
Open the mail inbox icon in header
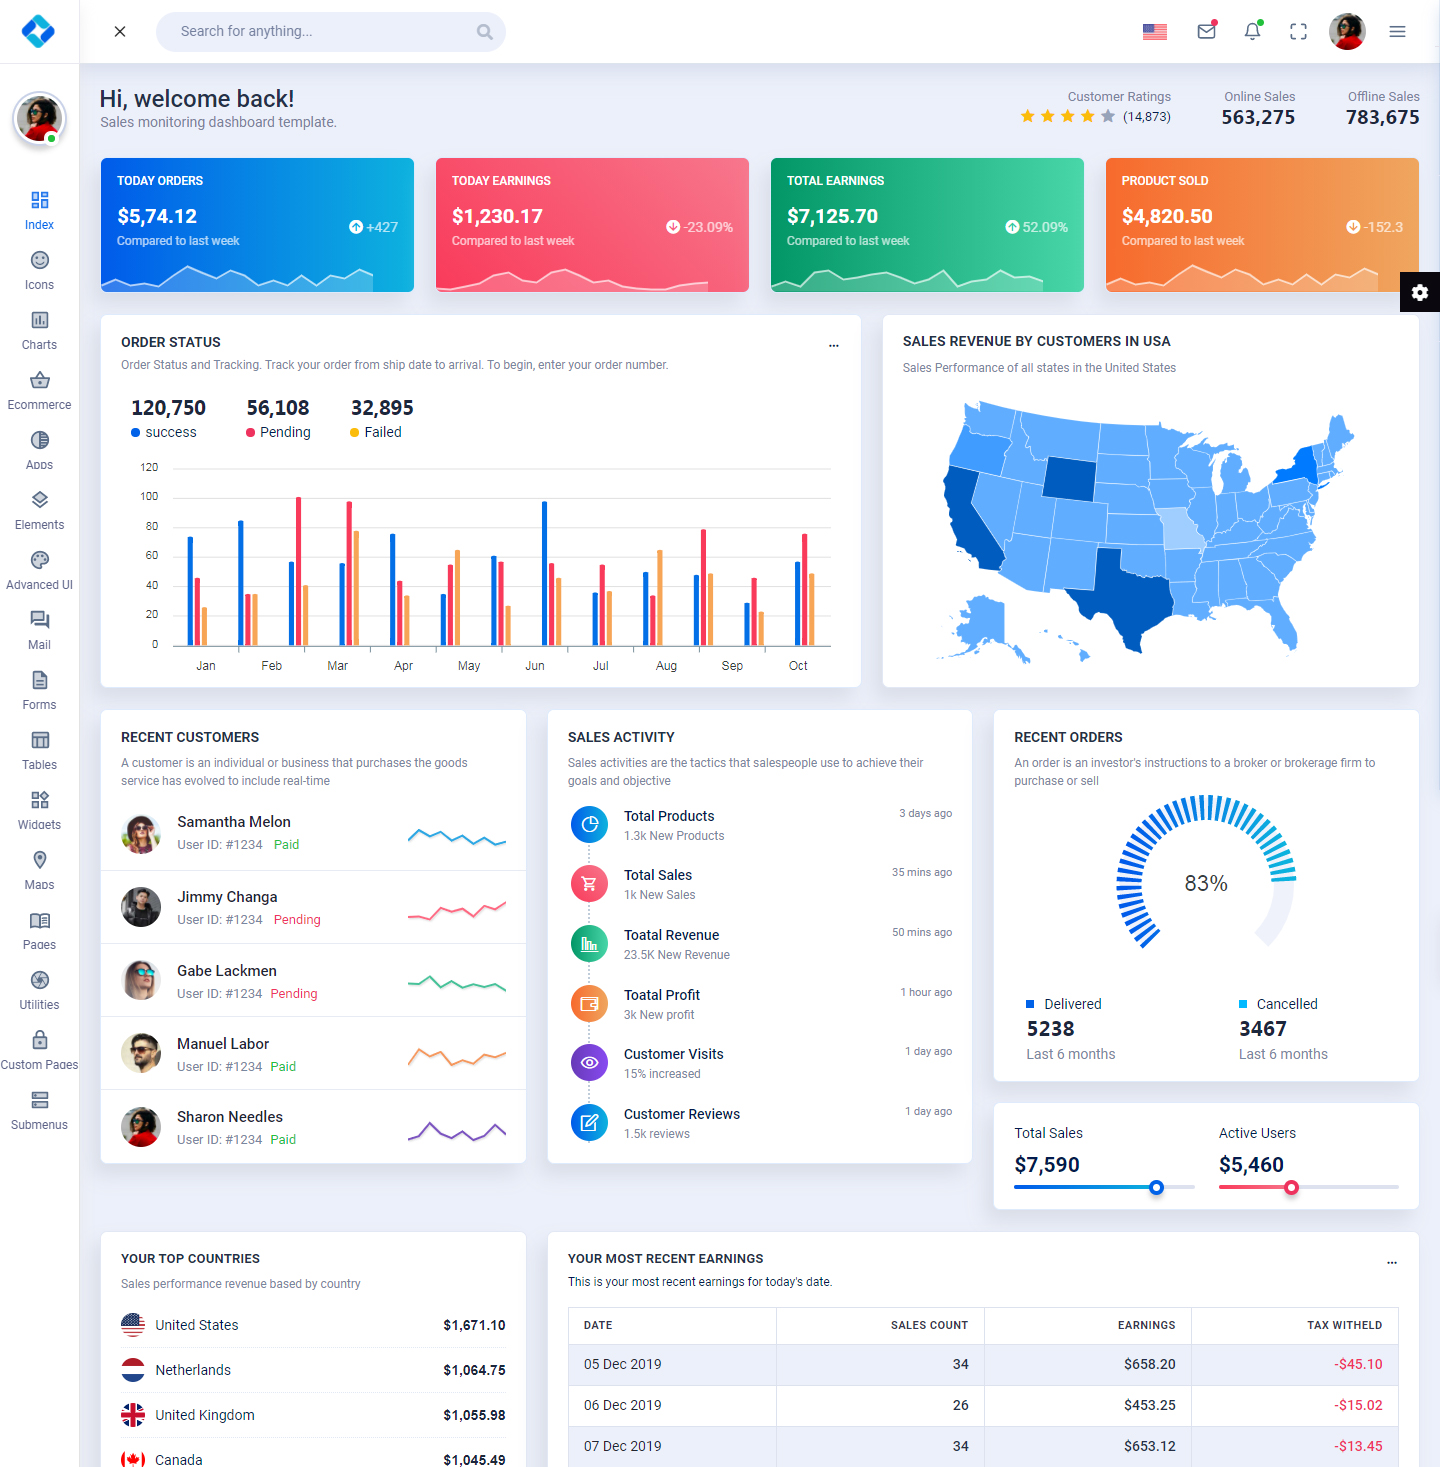coord(1206,32)
